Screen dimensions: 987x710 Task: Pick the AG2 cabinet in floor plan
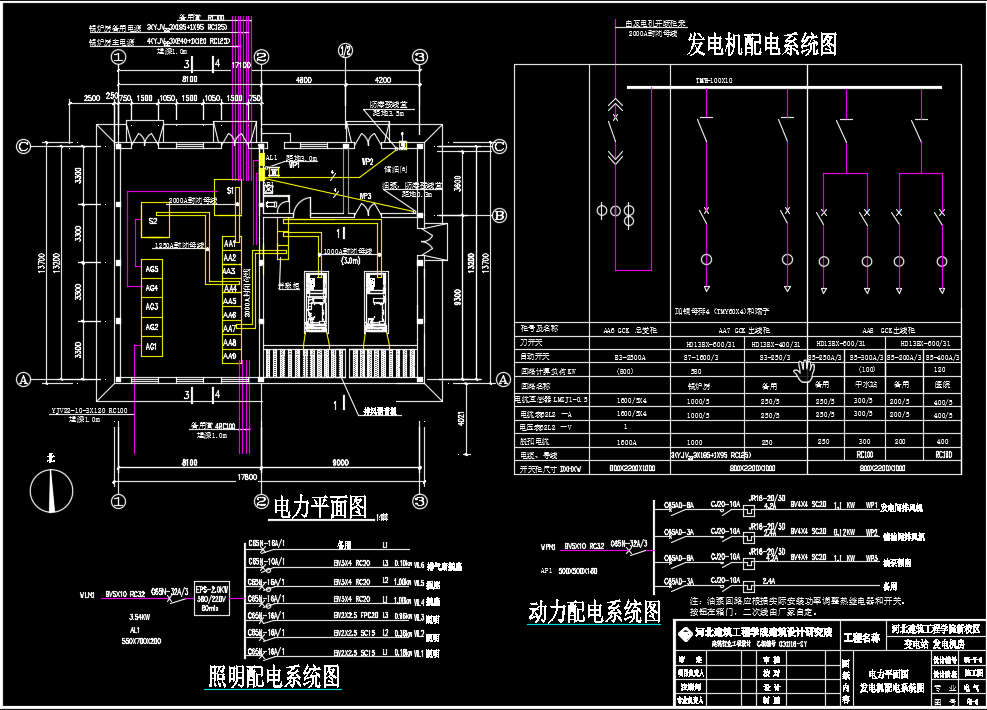pos(152,327)
